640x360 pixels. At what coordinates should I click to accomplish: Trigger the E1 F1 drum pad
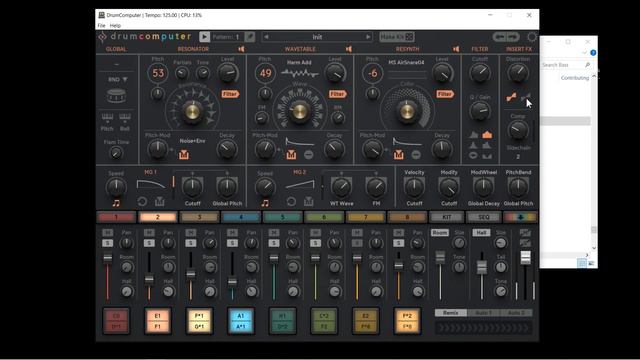[x=158, y=321]
